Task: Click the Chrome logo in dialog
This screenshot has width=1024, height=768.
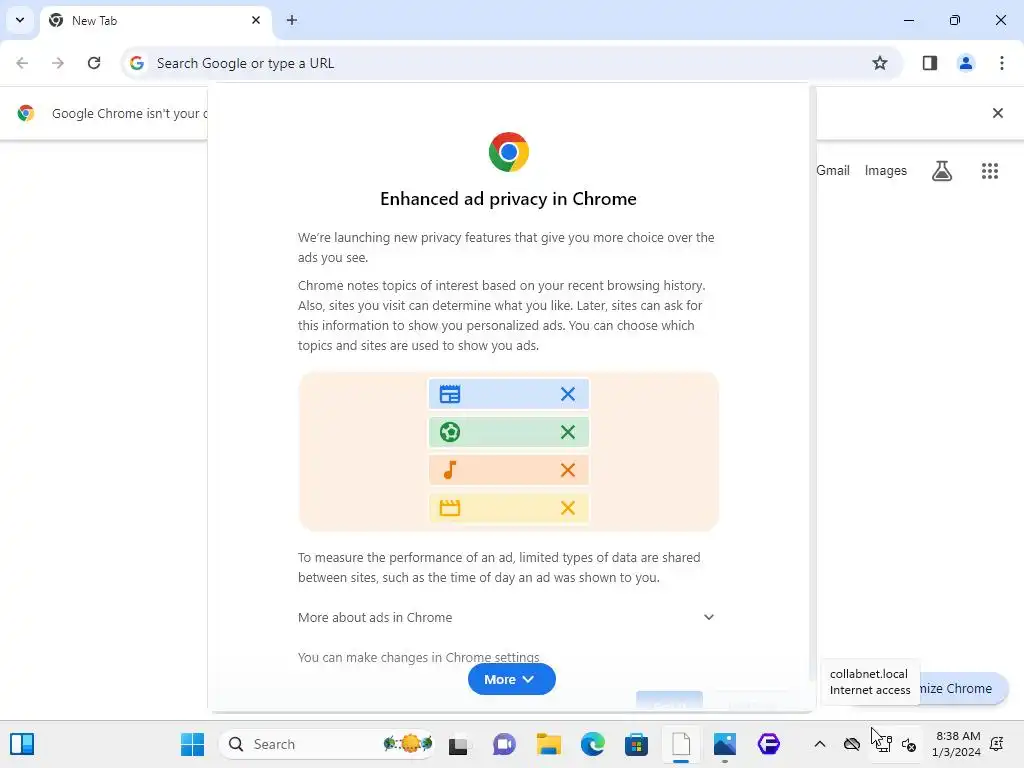Action: click(509, 152)
